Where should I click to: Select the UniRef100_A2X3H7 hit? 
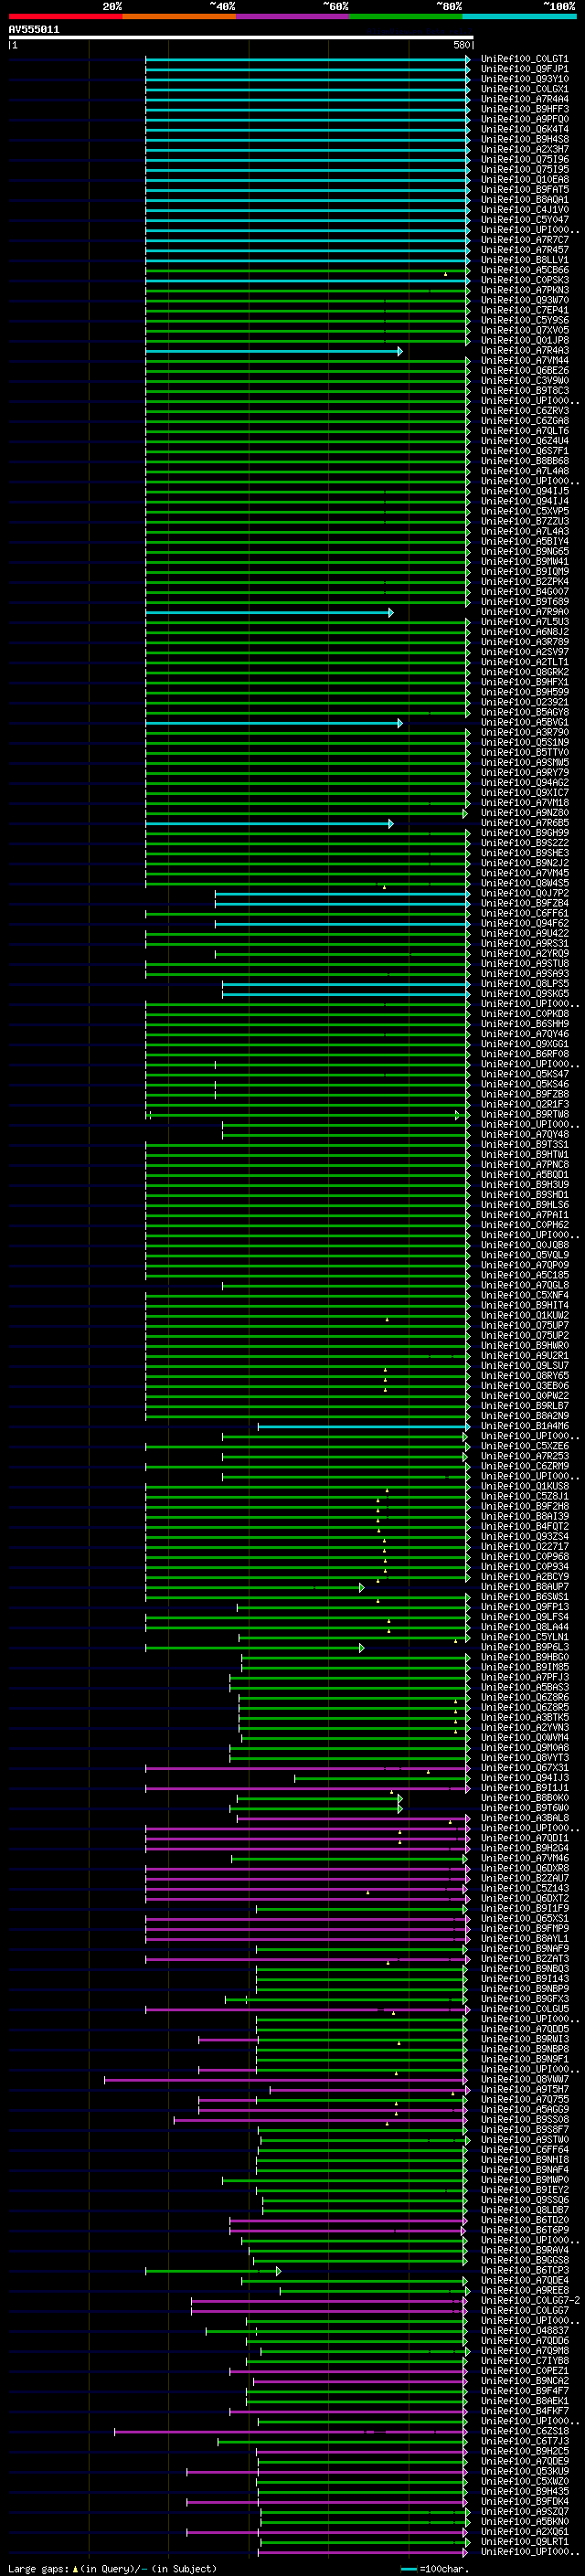pyautogui.click(x=524, y=150)
